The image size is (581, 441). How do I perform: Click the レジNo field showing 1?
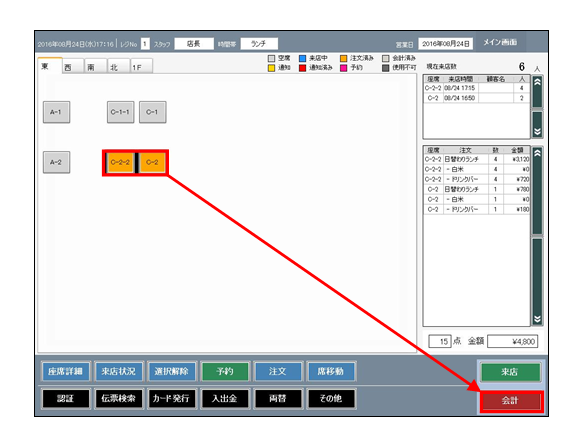coord(145,44)
